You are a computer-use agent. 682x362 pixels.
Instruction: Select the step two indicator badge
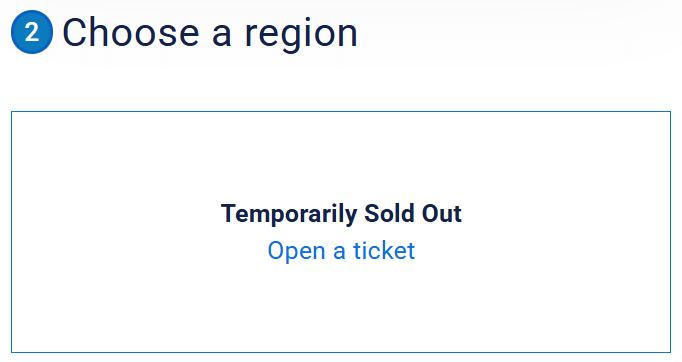point(32,32)
